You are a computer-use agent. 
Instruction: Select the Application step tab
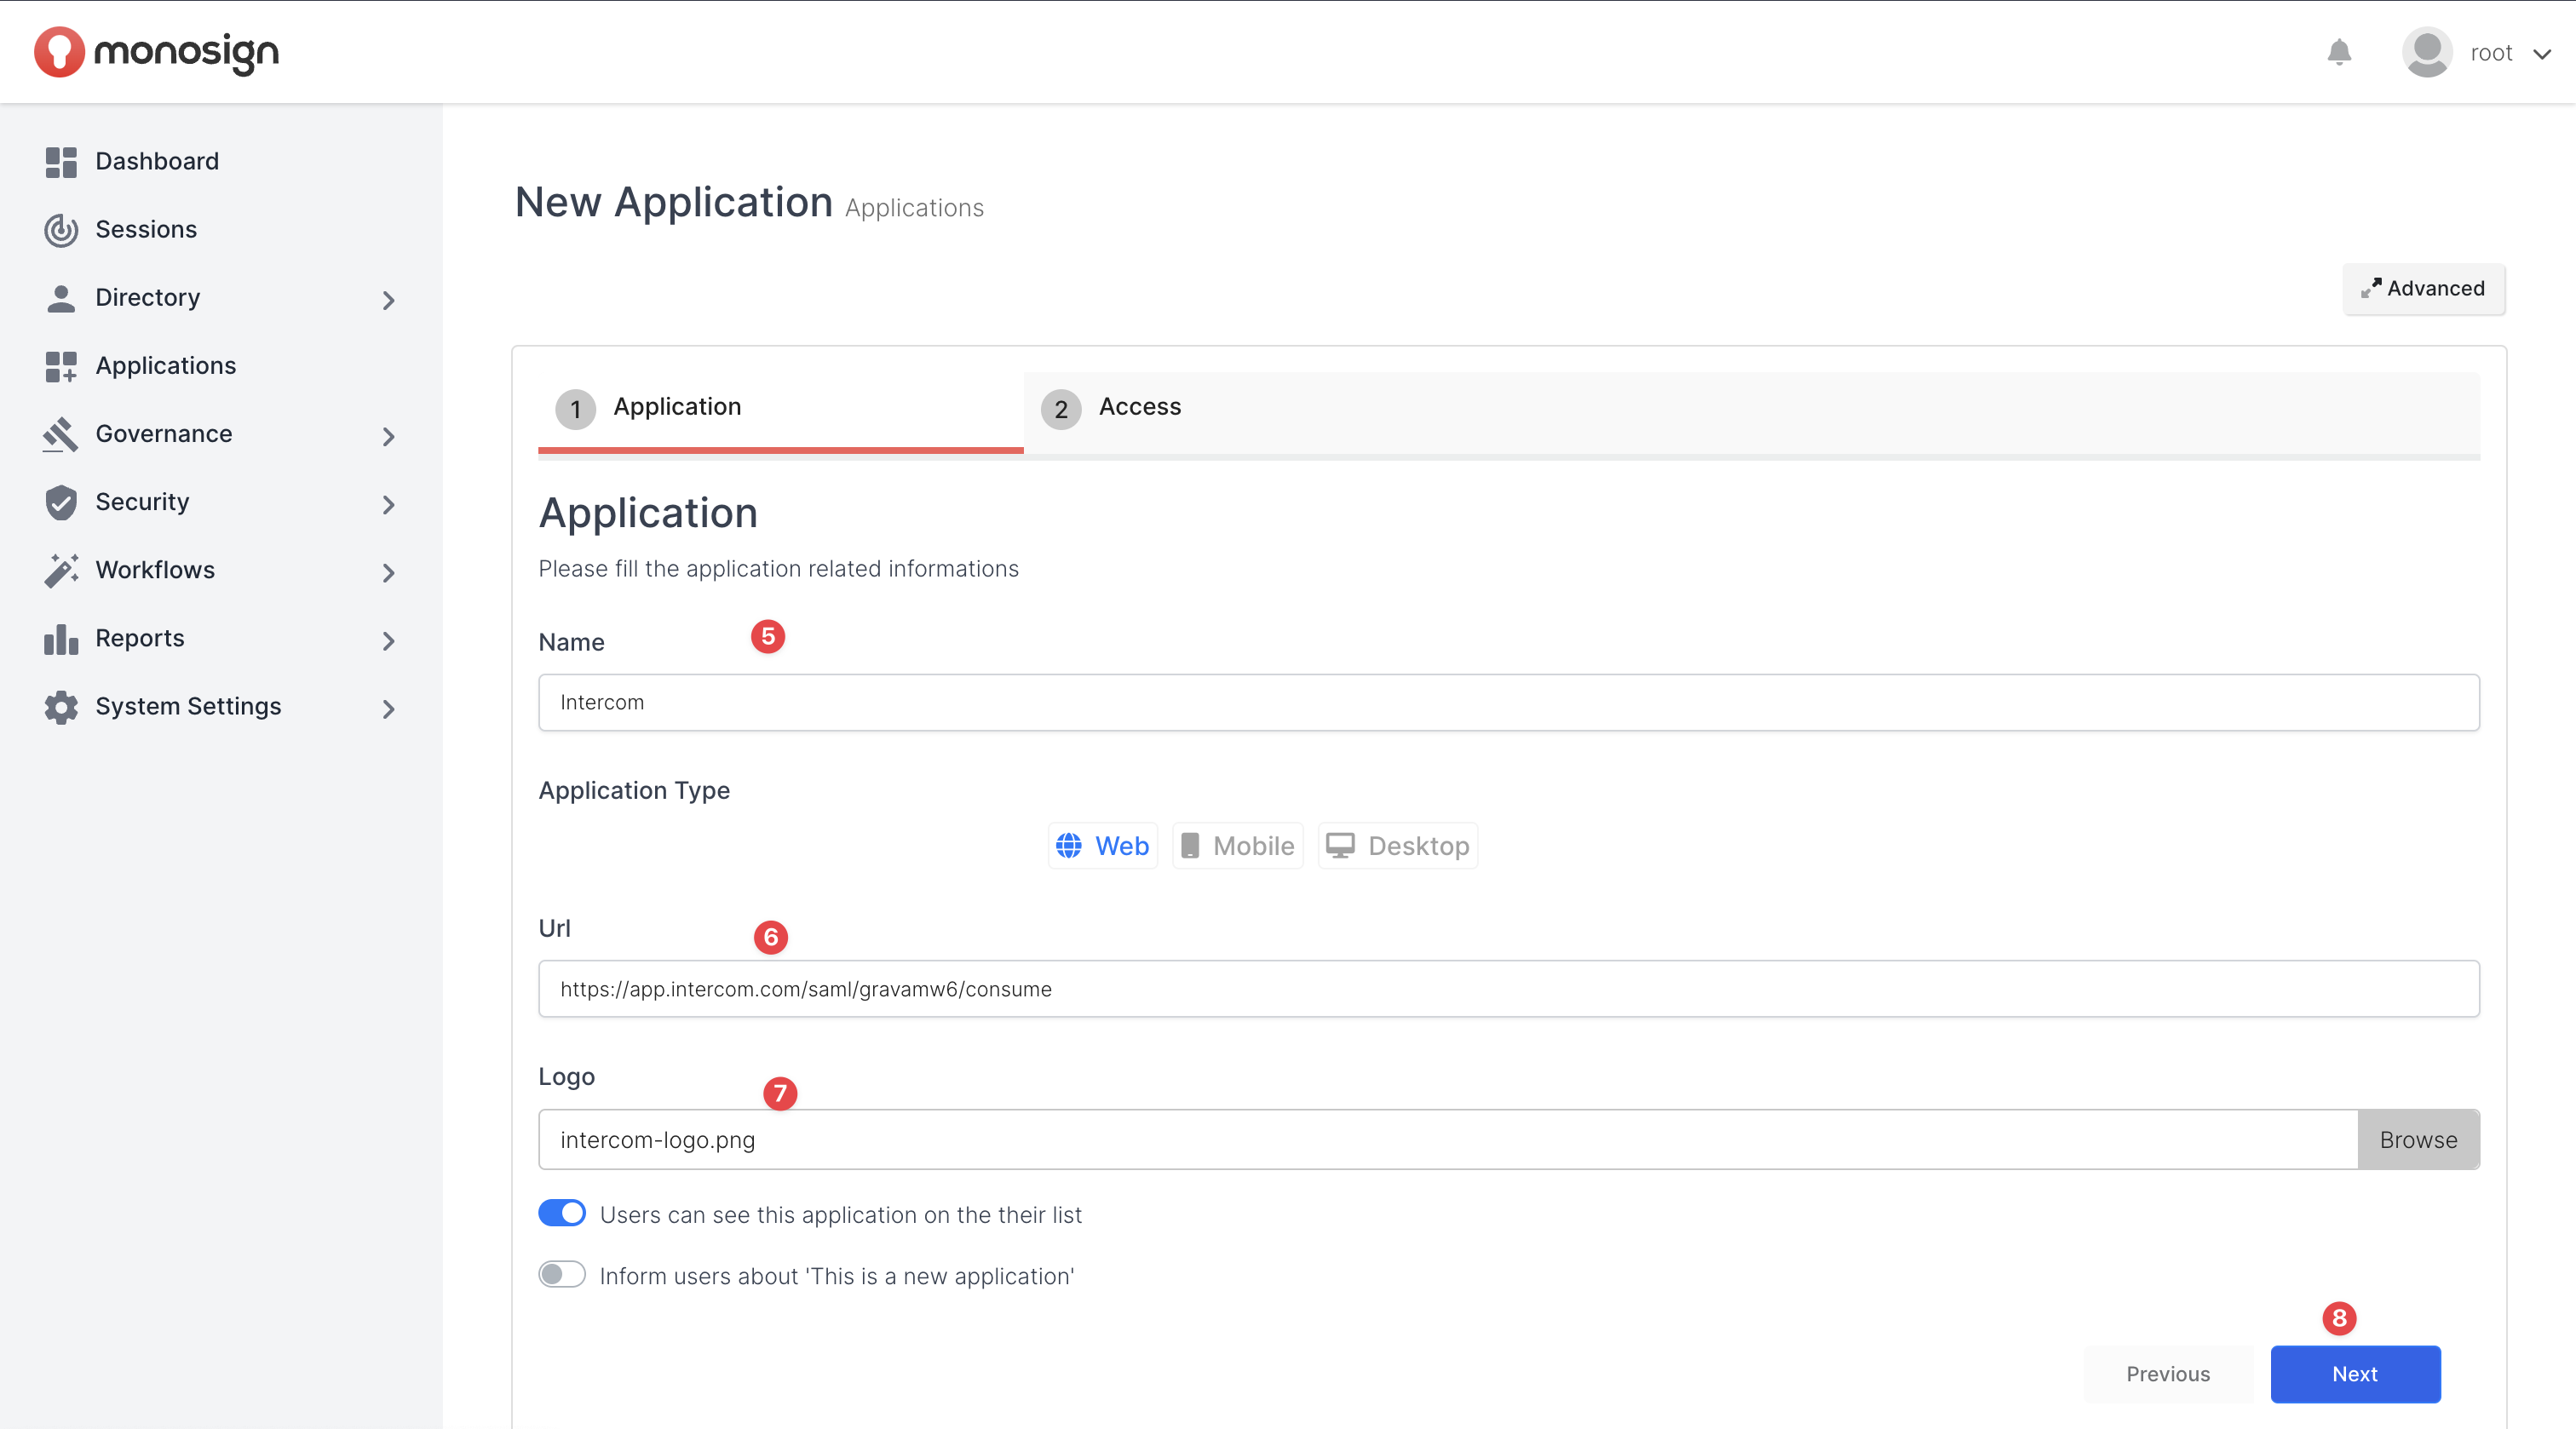click(676, 407)
